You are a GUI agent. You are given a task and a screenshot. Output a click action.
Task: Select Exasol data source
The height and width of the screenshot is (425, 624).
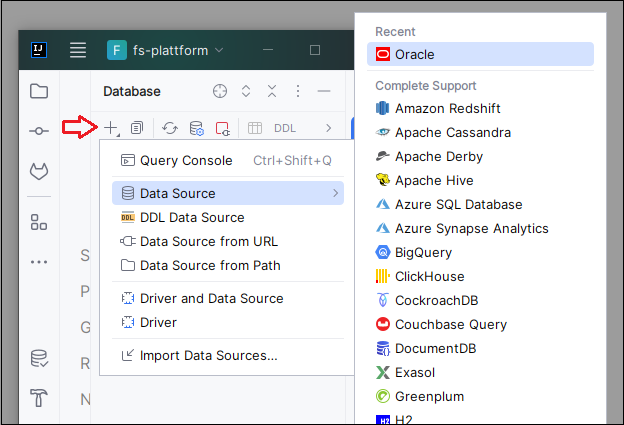(480, 372)
